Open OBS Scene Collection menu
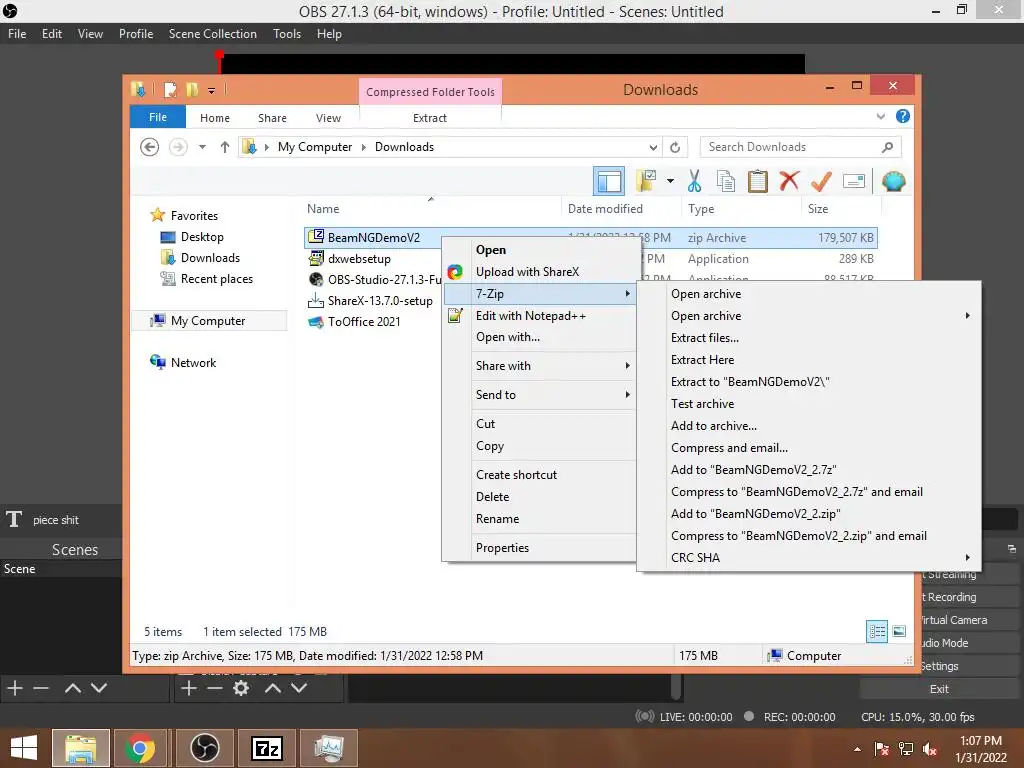The width and height of the screenshot is (1024, 768). click(x=212, y=33)
